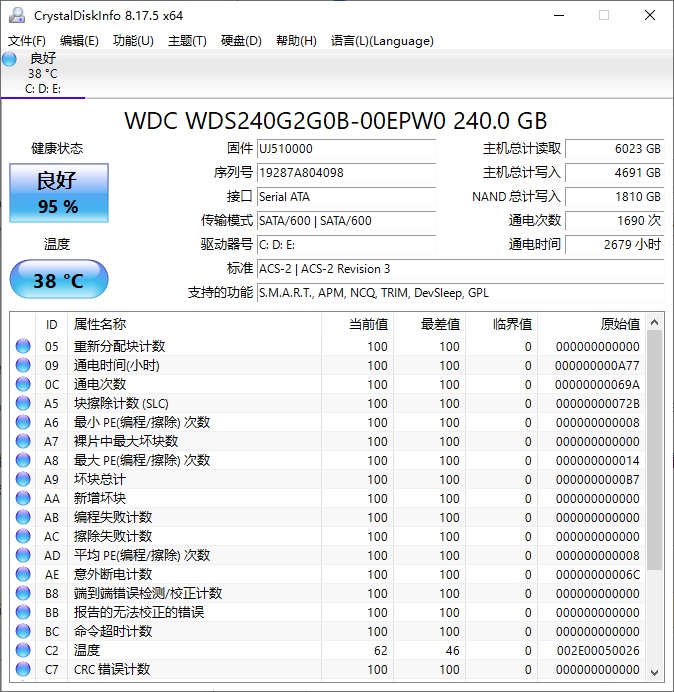Select the disk status orb above C: D: E:

pyautogui.click(x=9, y=59)
